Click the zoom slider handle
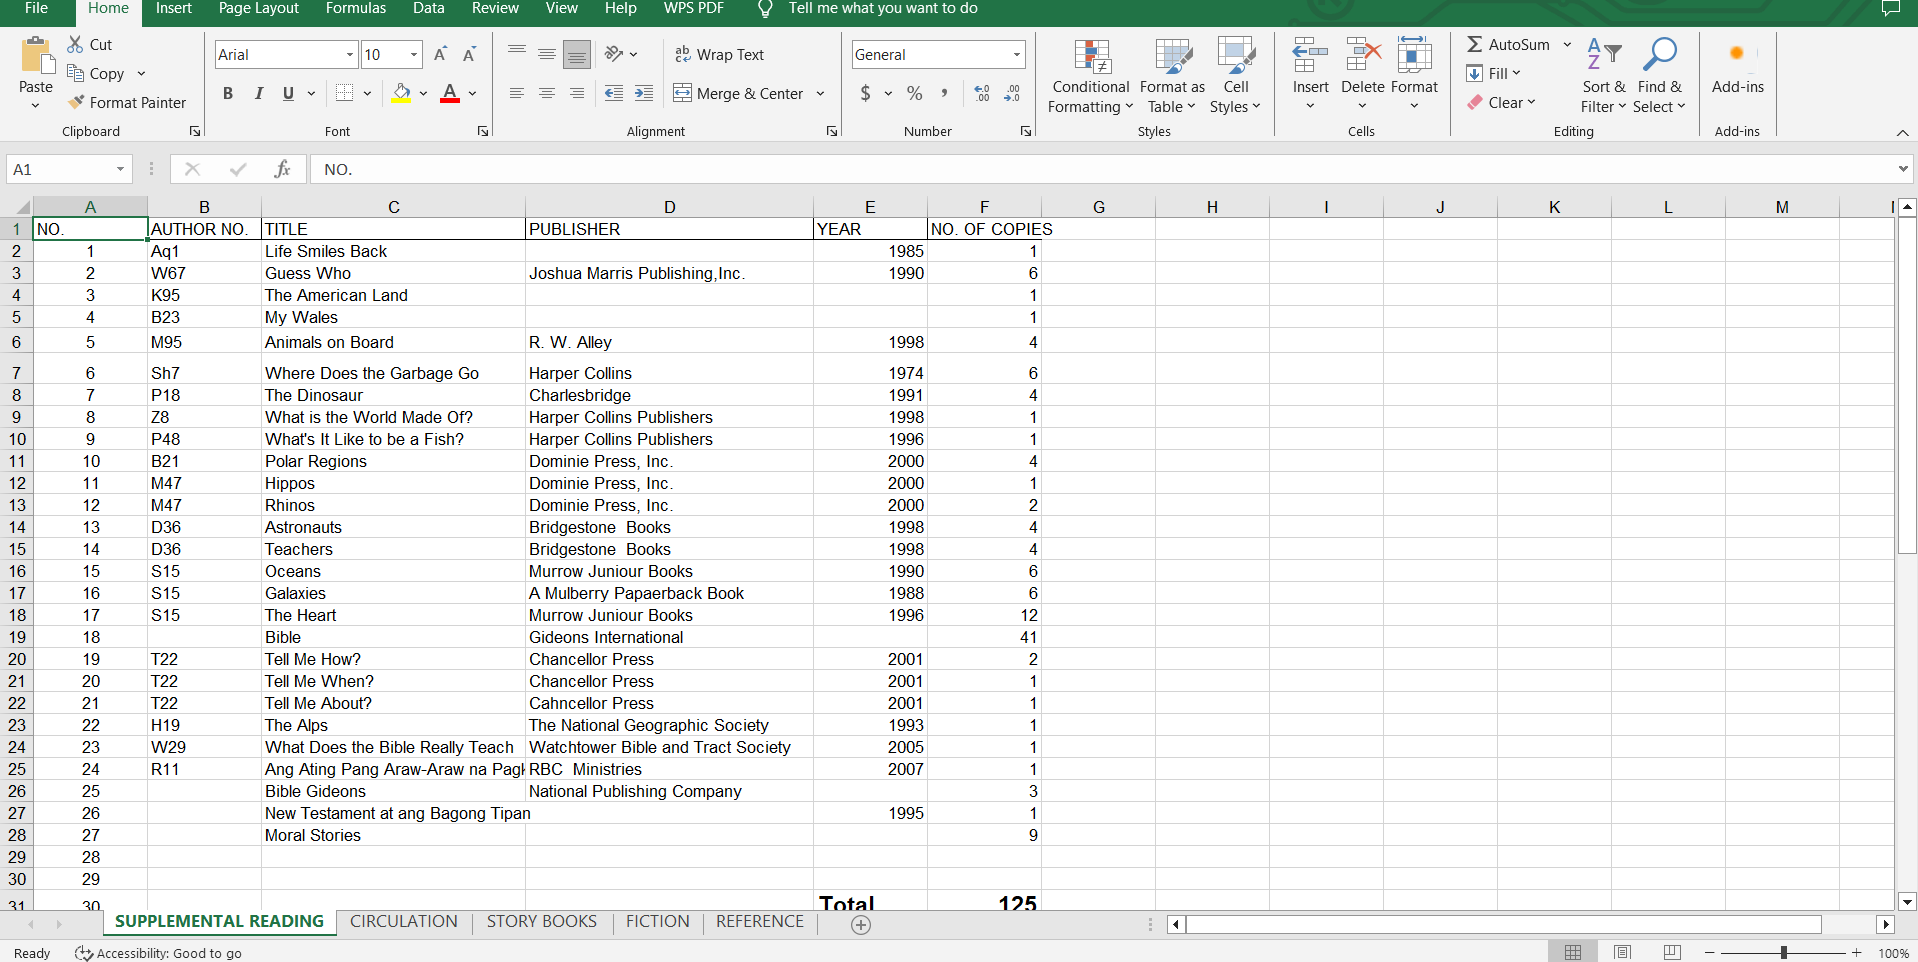 1783,953
